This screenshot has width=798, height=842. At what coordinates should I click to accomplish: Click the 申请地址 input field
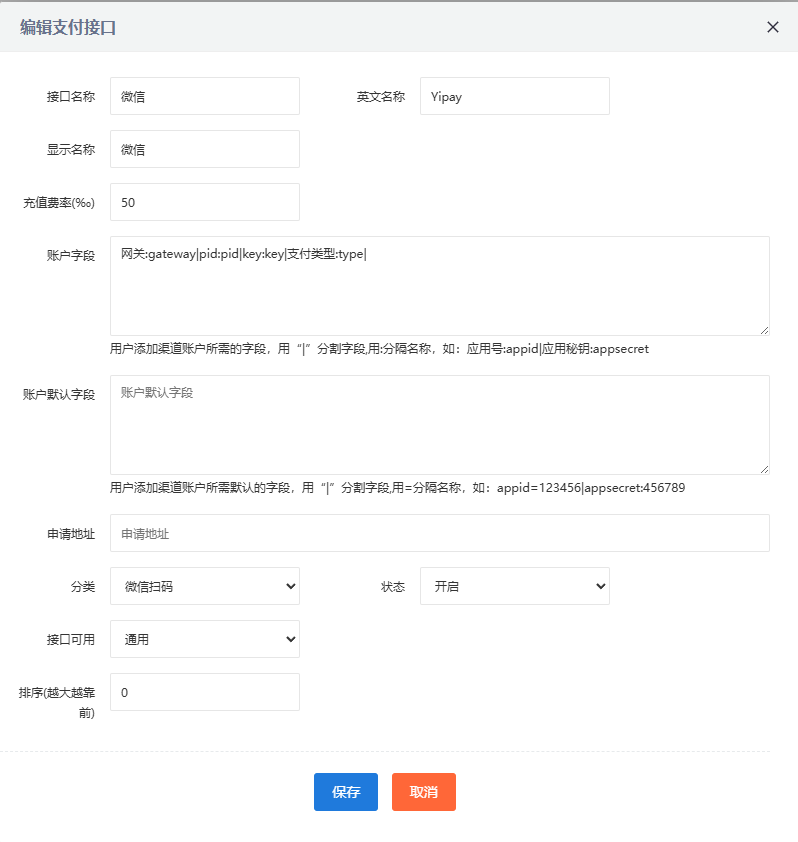[x=439, y=533]
